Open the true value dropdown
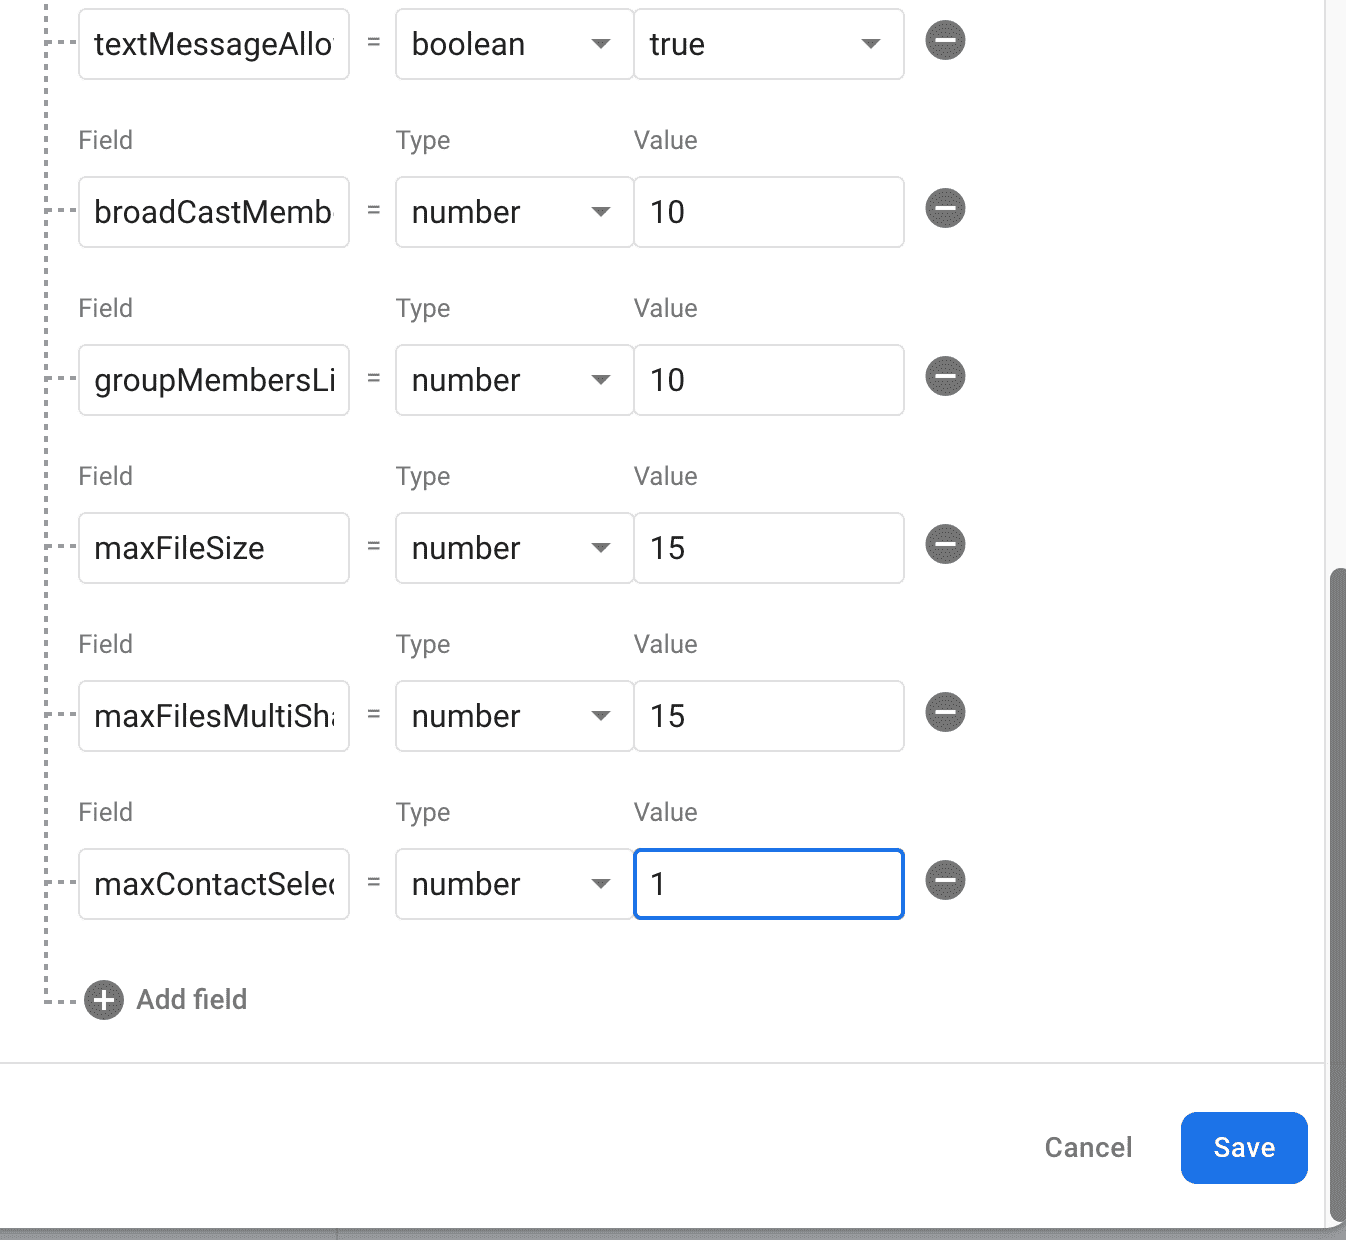The height and width of the screenshot is (1240, 1346). point(767,44)
